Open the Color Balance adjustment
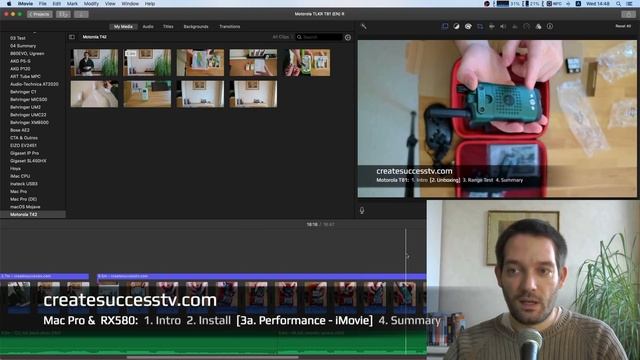 [x=456, y=27]
